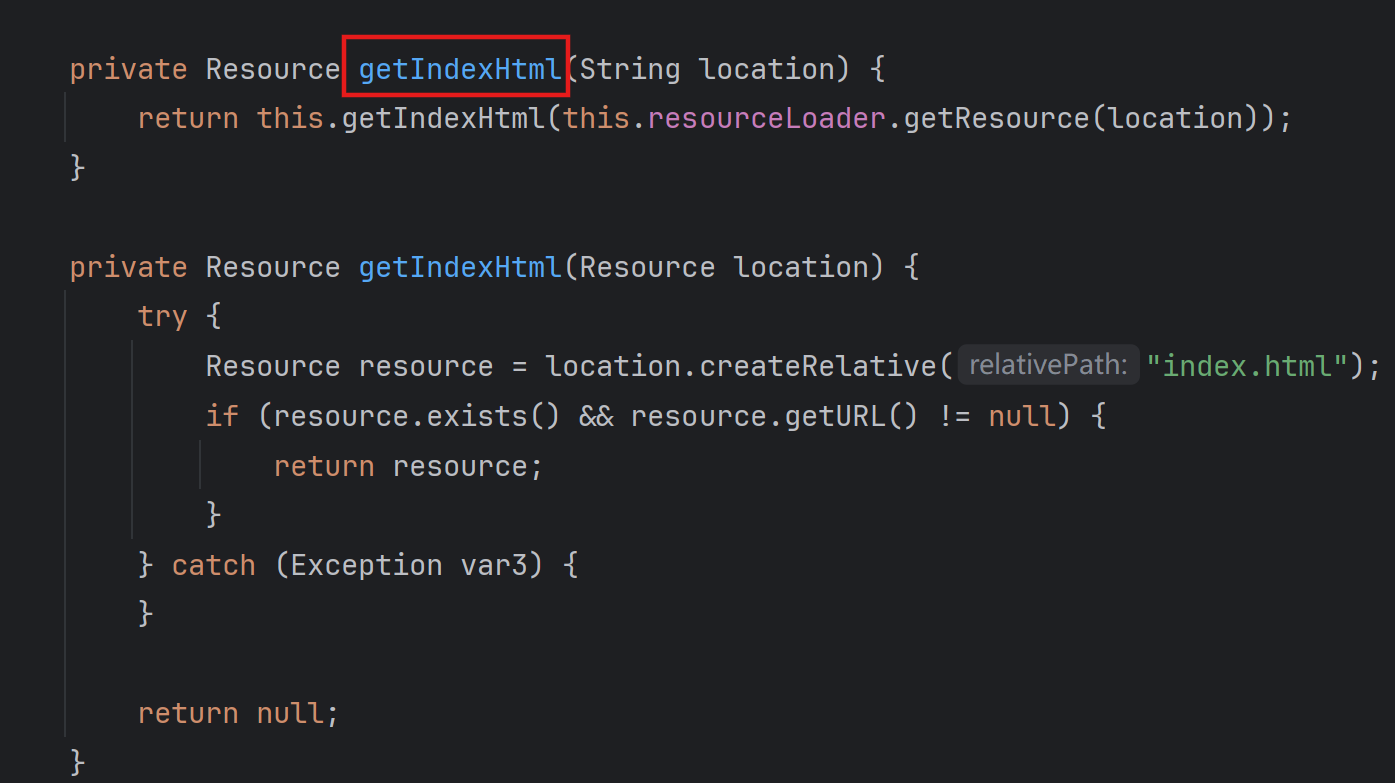Click the try keyword
The height and width of the screenshot is (783, 1395).
(x=162, y=315)
